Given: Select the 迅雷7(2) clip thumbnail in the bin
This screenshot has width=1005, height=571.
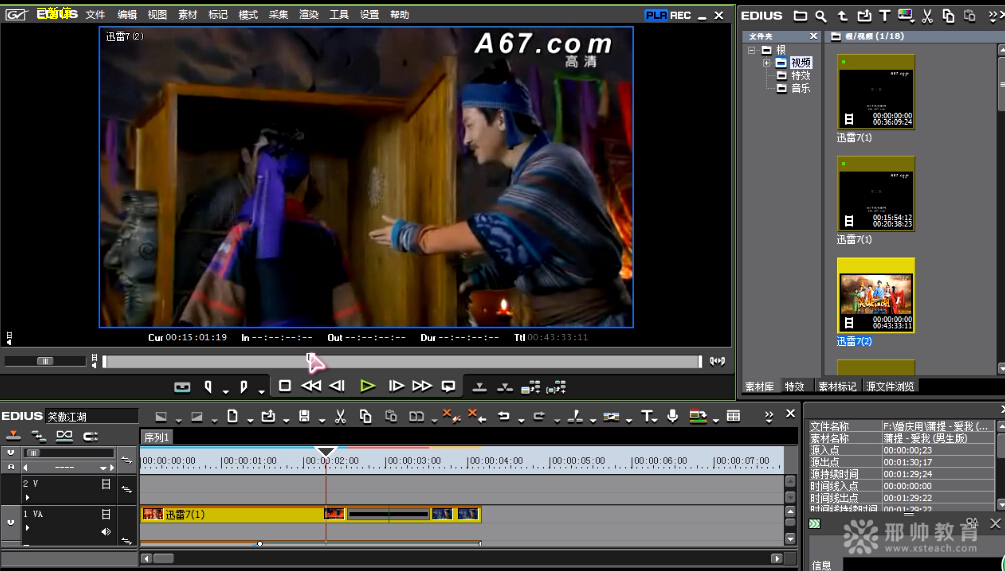Looking at the screenshot, I should (876, 296).
